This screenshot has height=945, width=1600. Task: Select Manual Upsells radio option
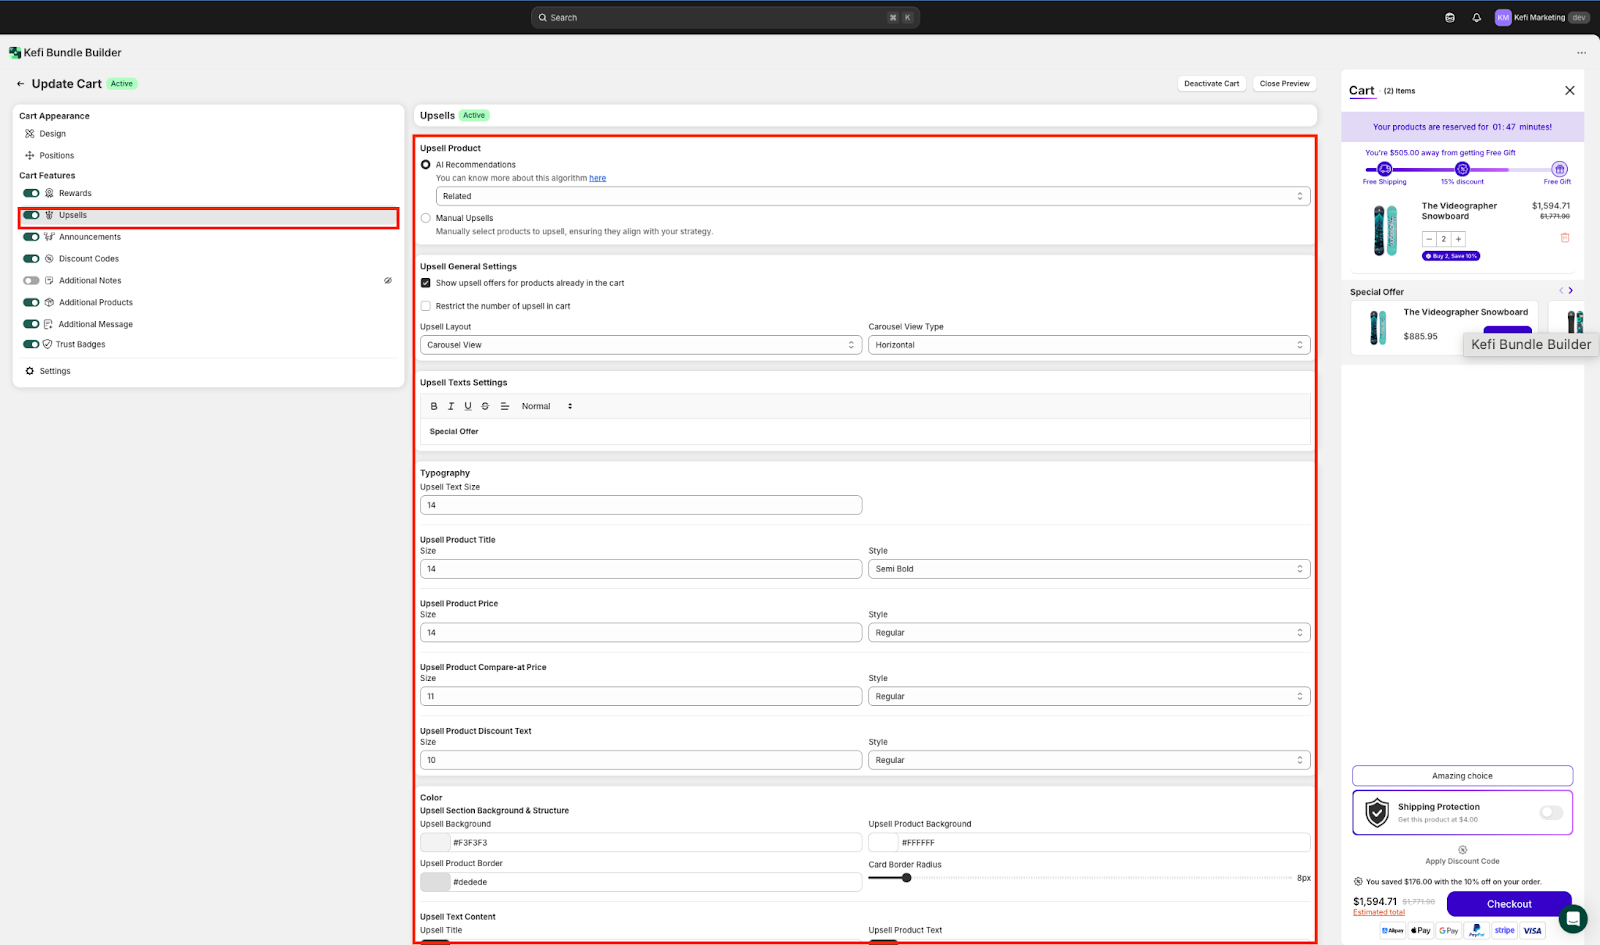pyautogui.click(x=426, y=218)
